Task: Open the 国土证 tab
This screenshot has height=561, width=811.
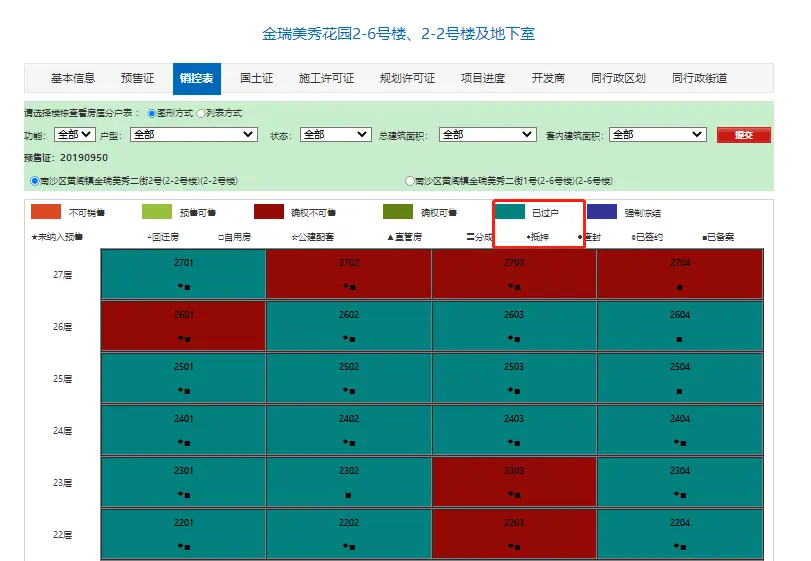Action: 257,78
